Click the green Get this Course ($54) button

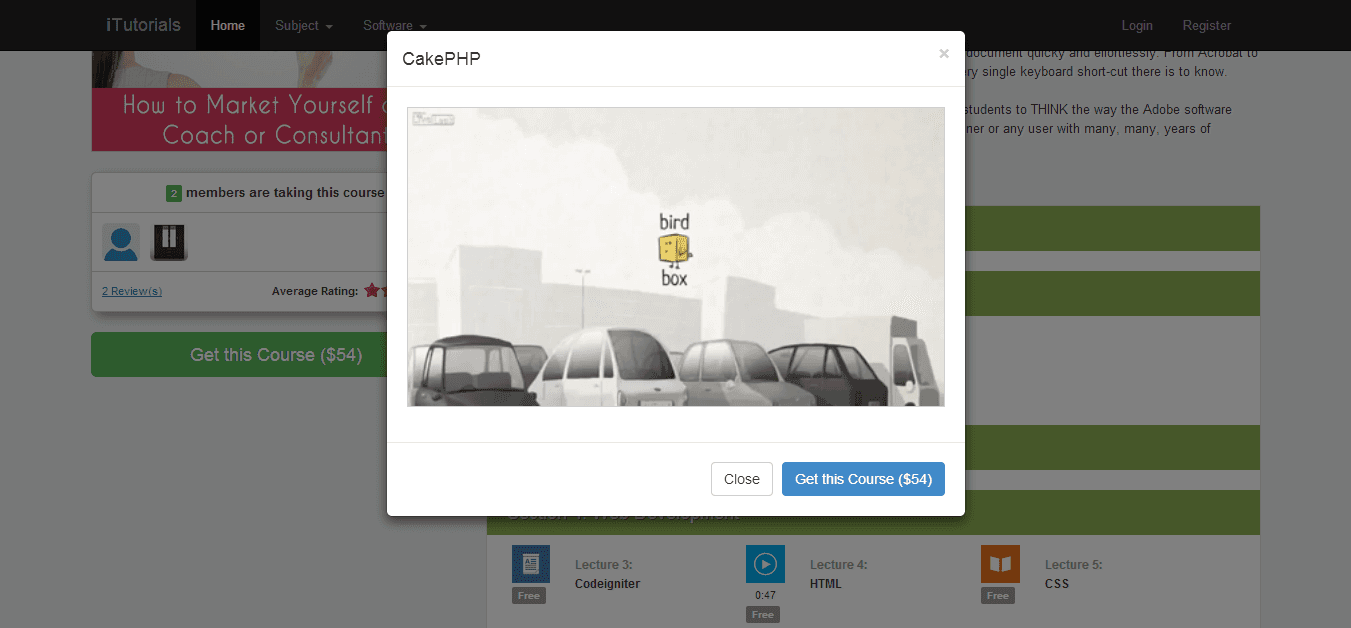pos(239,355)
